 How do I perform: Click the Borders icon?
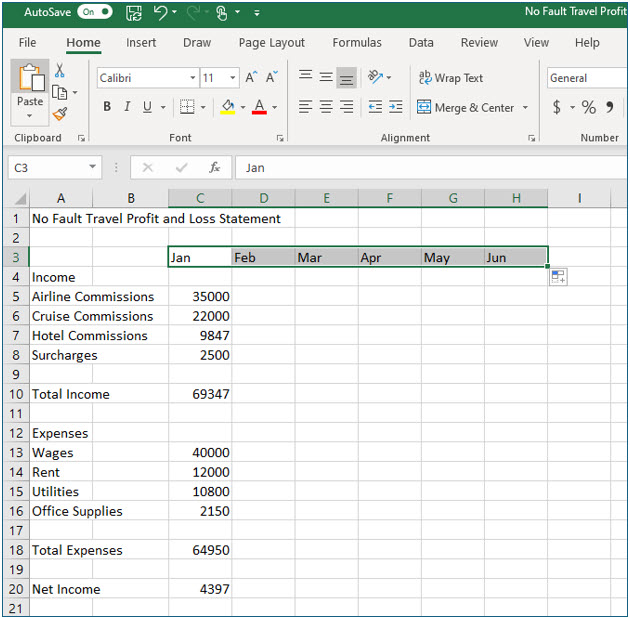[x=187, y=107]
